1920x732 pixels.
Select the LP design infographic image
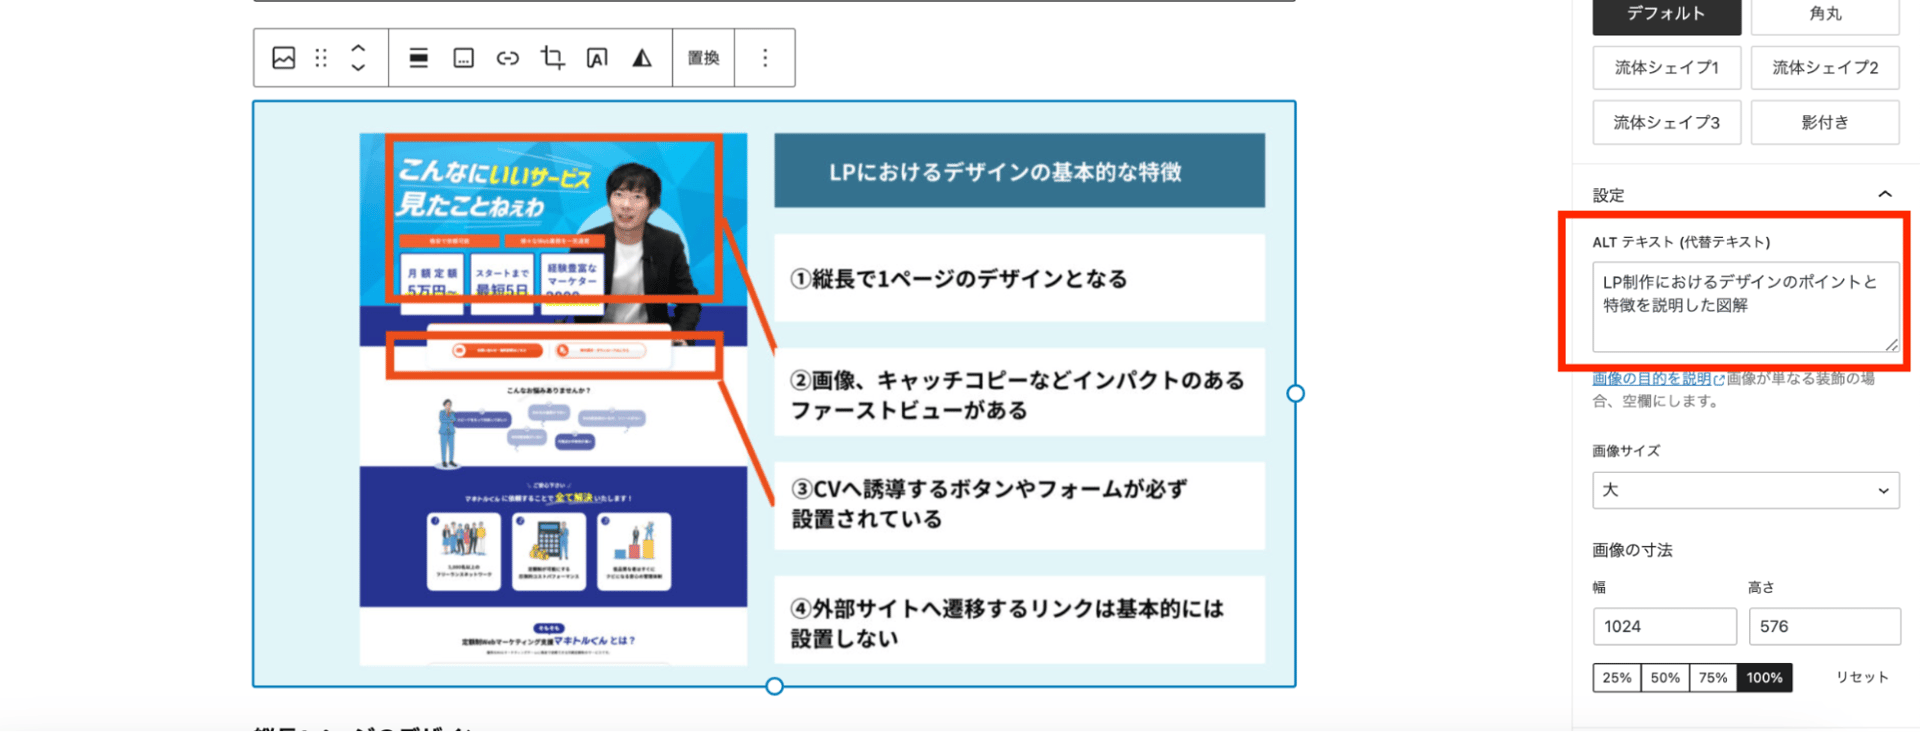pyautogui.click(x=774, y=394)
